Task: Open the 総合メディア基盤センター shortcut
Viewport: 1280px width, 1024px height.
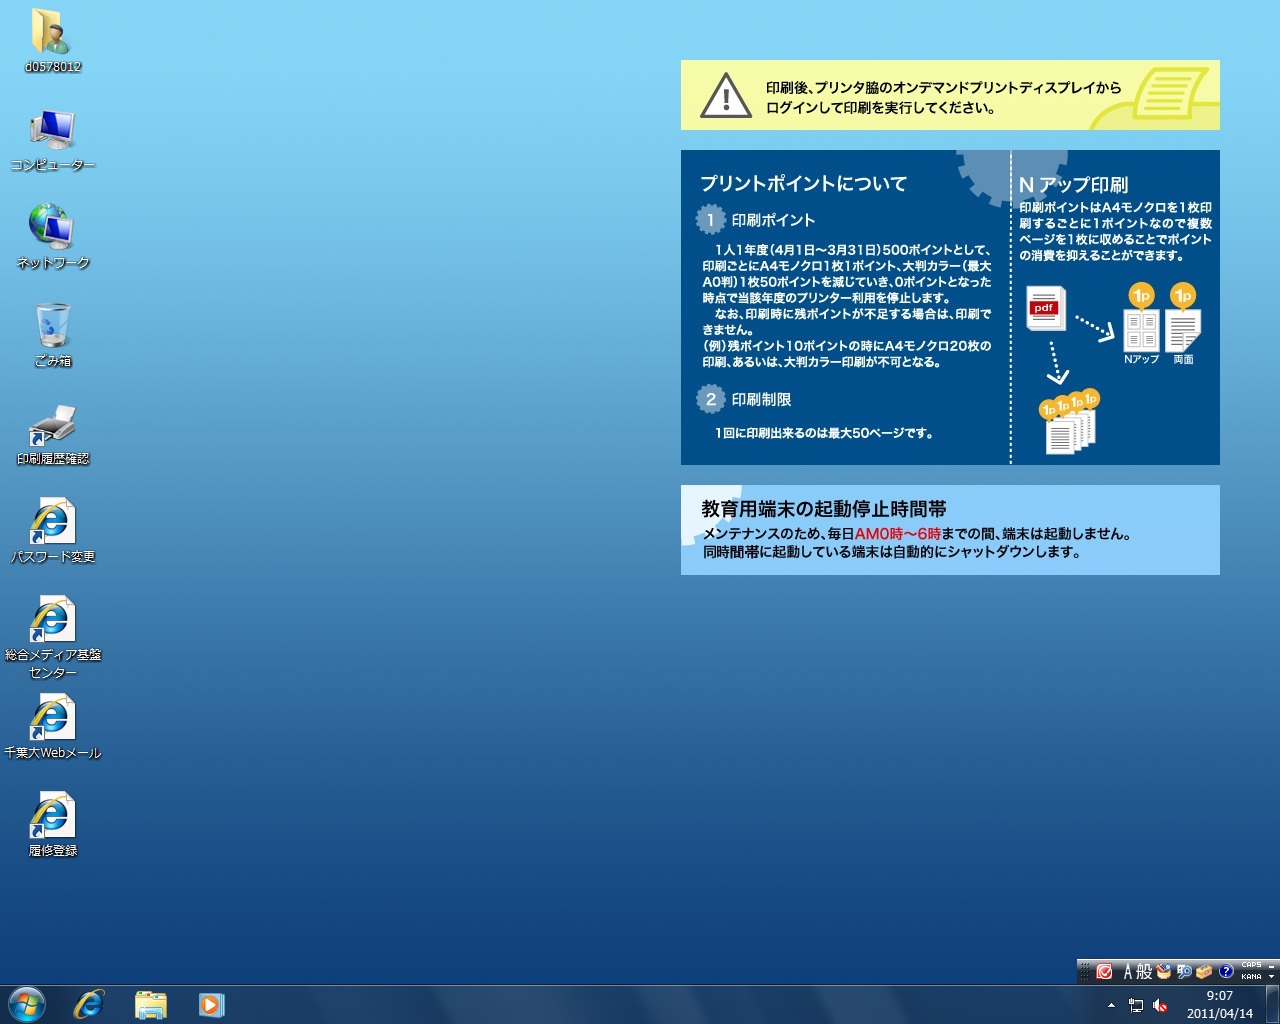Action: coord(52,622)
